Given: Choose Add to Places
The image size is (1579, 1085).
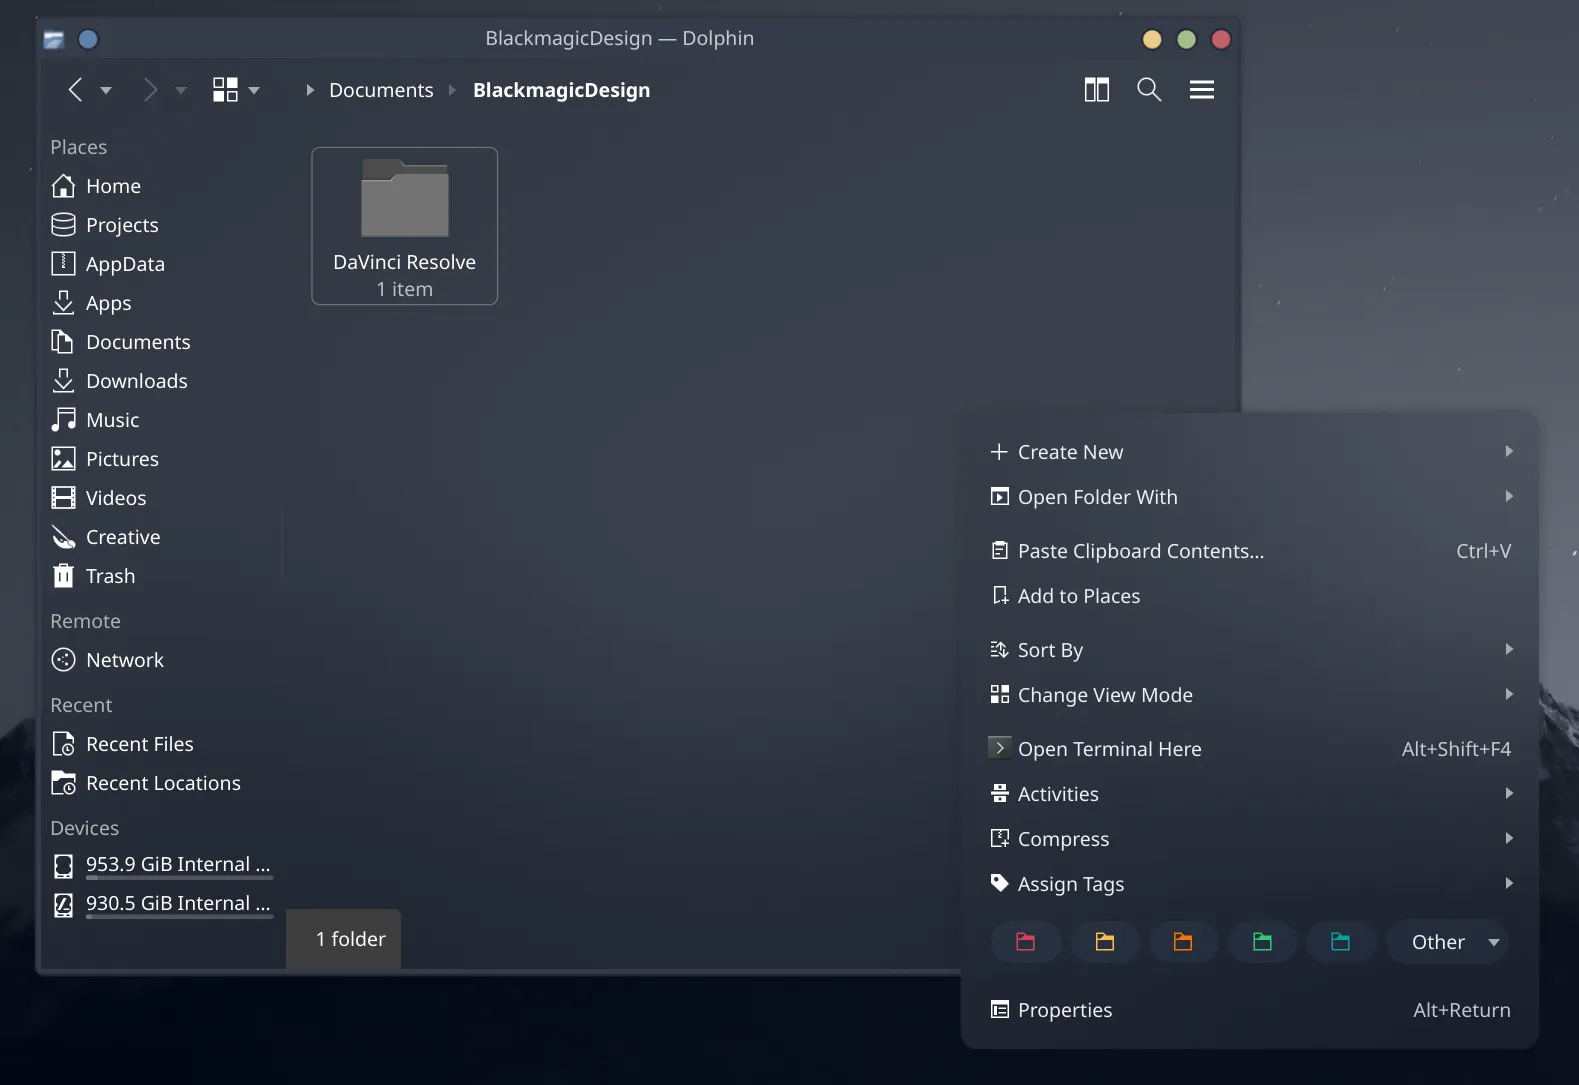Looking at the screenshot, I should click(1250, 596).
